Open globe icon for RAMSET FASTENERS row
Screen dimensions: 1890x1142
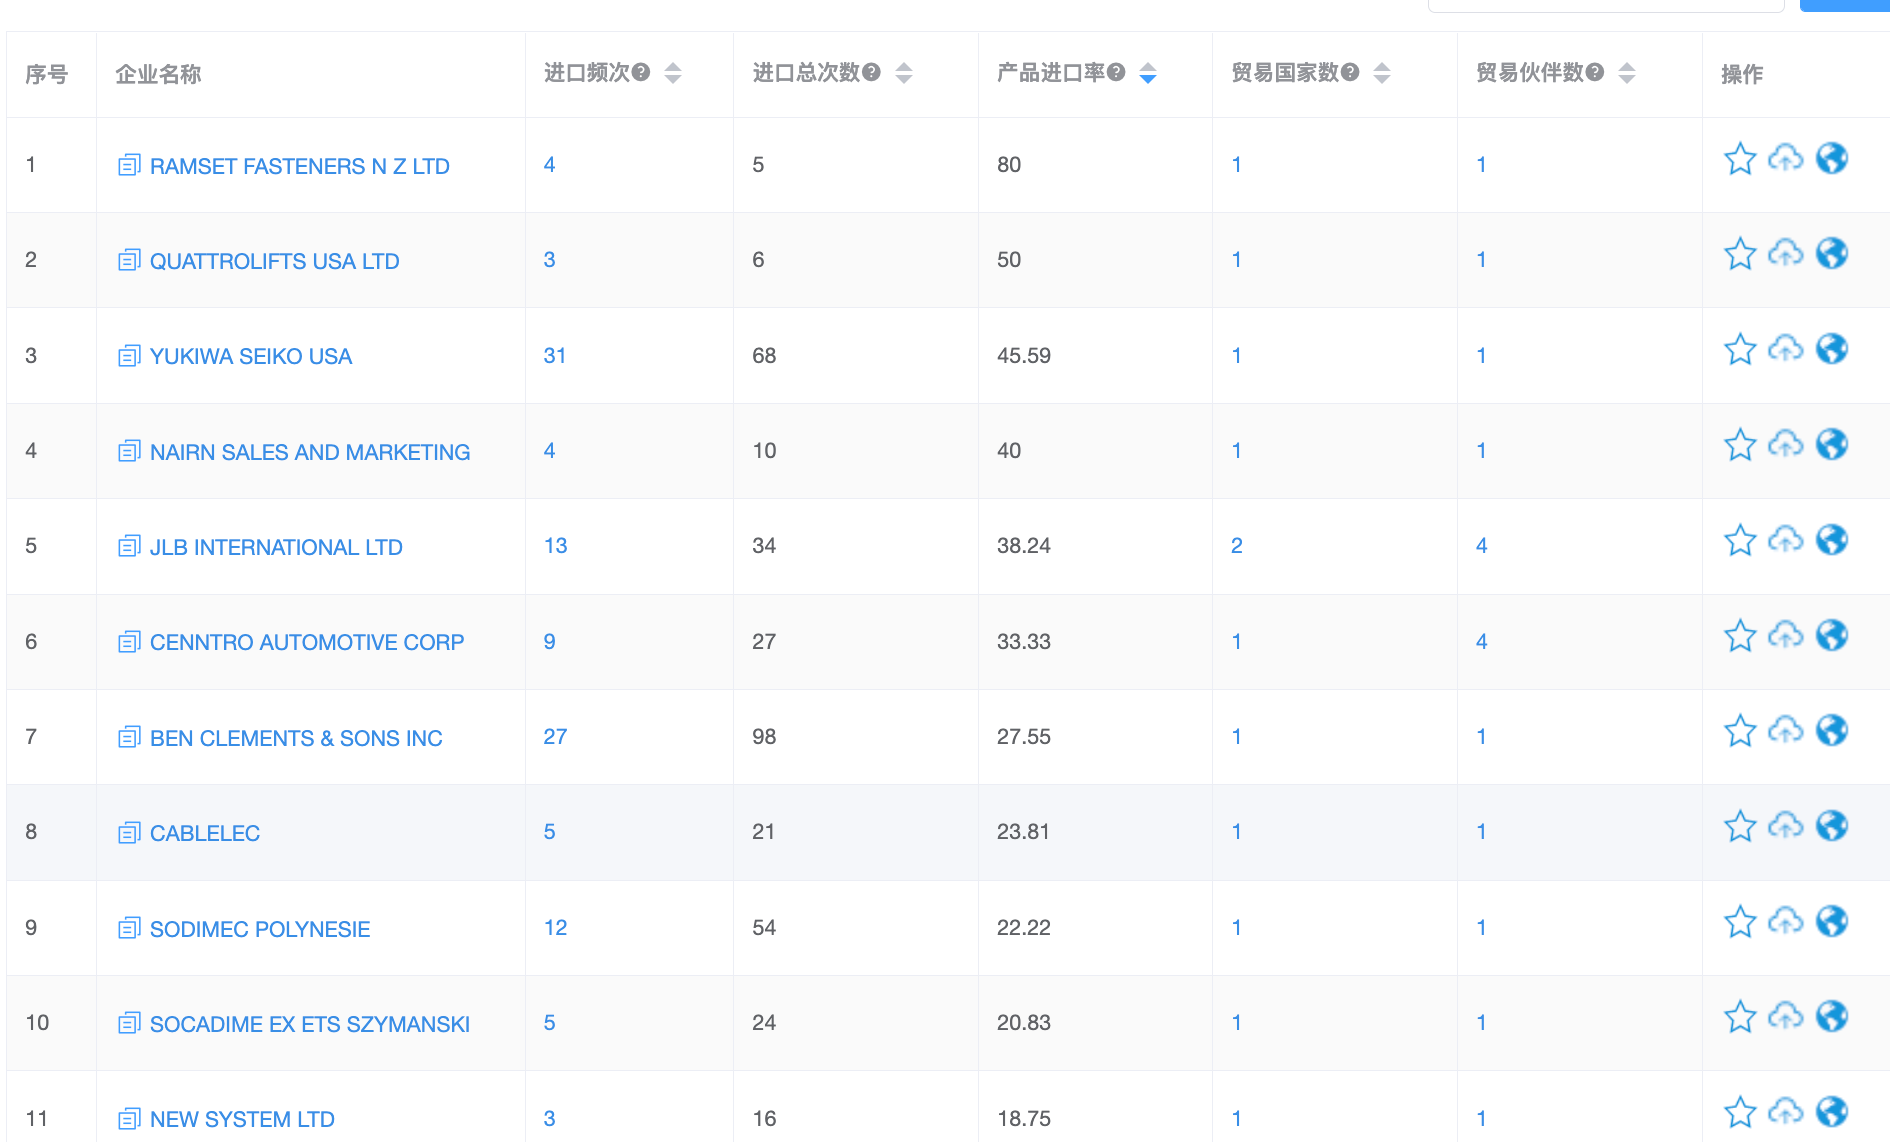(x=1832, y=158)
